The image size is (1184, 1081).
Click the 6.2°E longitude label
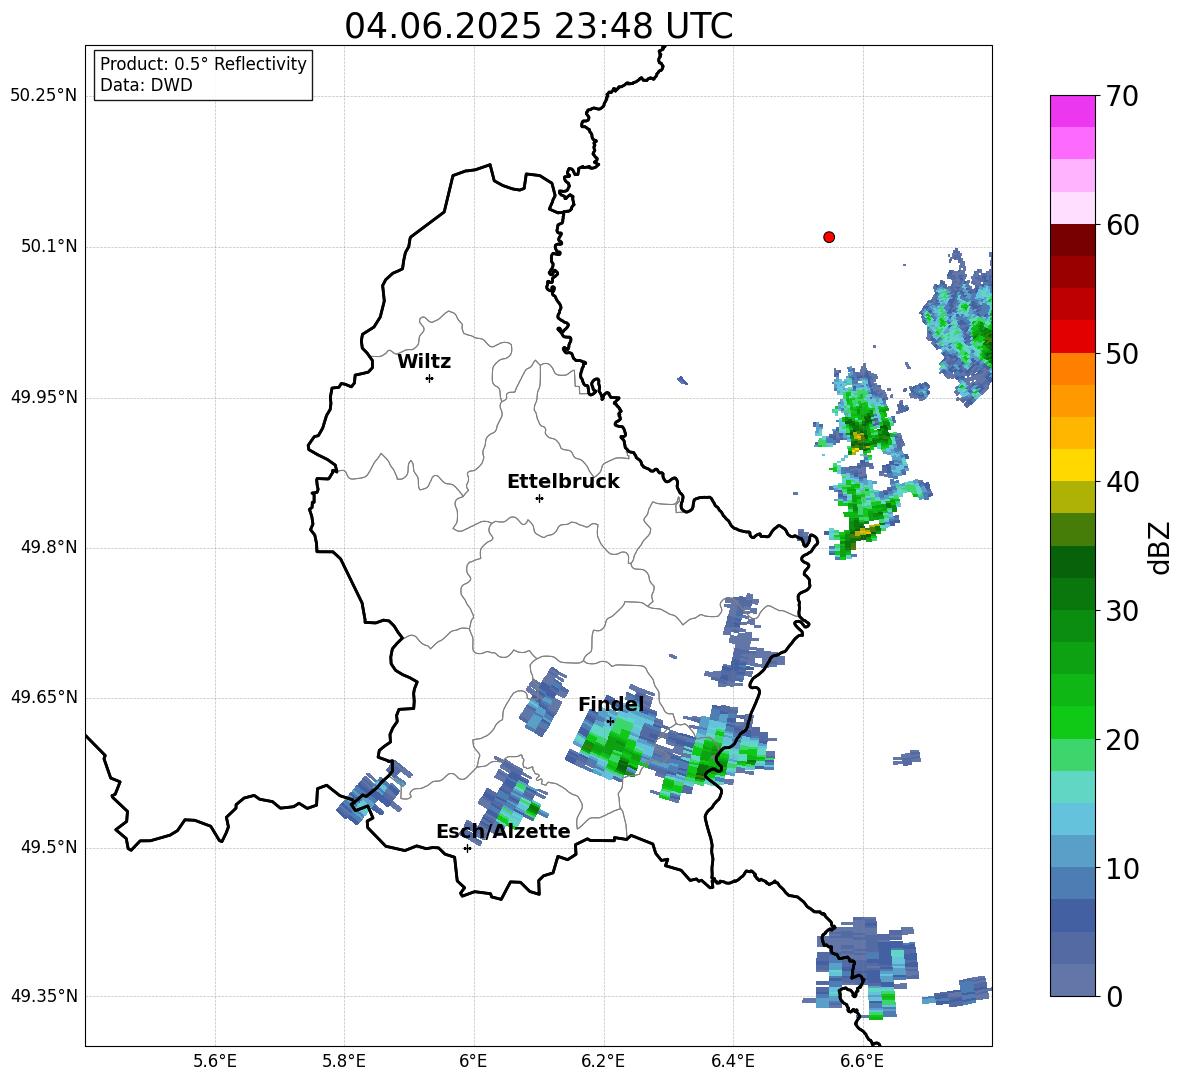click(x=603, y=1061)
